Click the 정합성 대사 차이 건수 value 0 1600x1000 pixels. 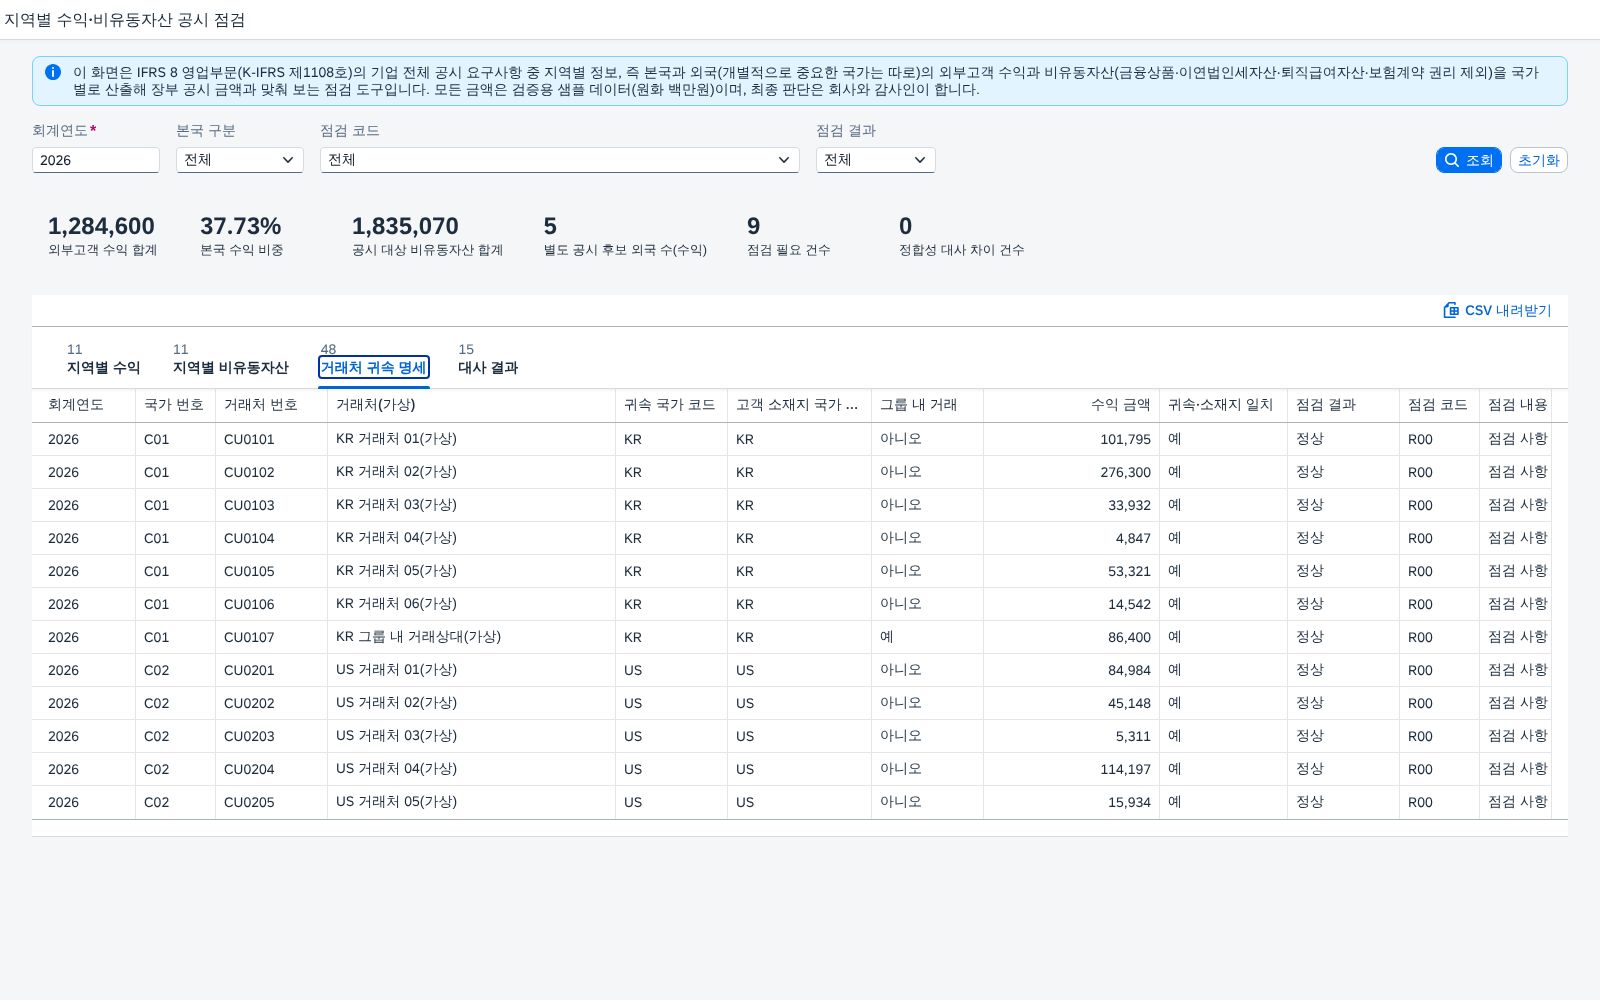(906, 226)
